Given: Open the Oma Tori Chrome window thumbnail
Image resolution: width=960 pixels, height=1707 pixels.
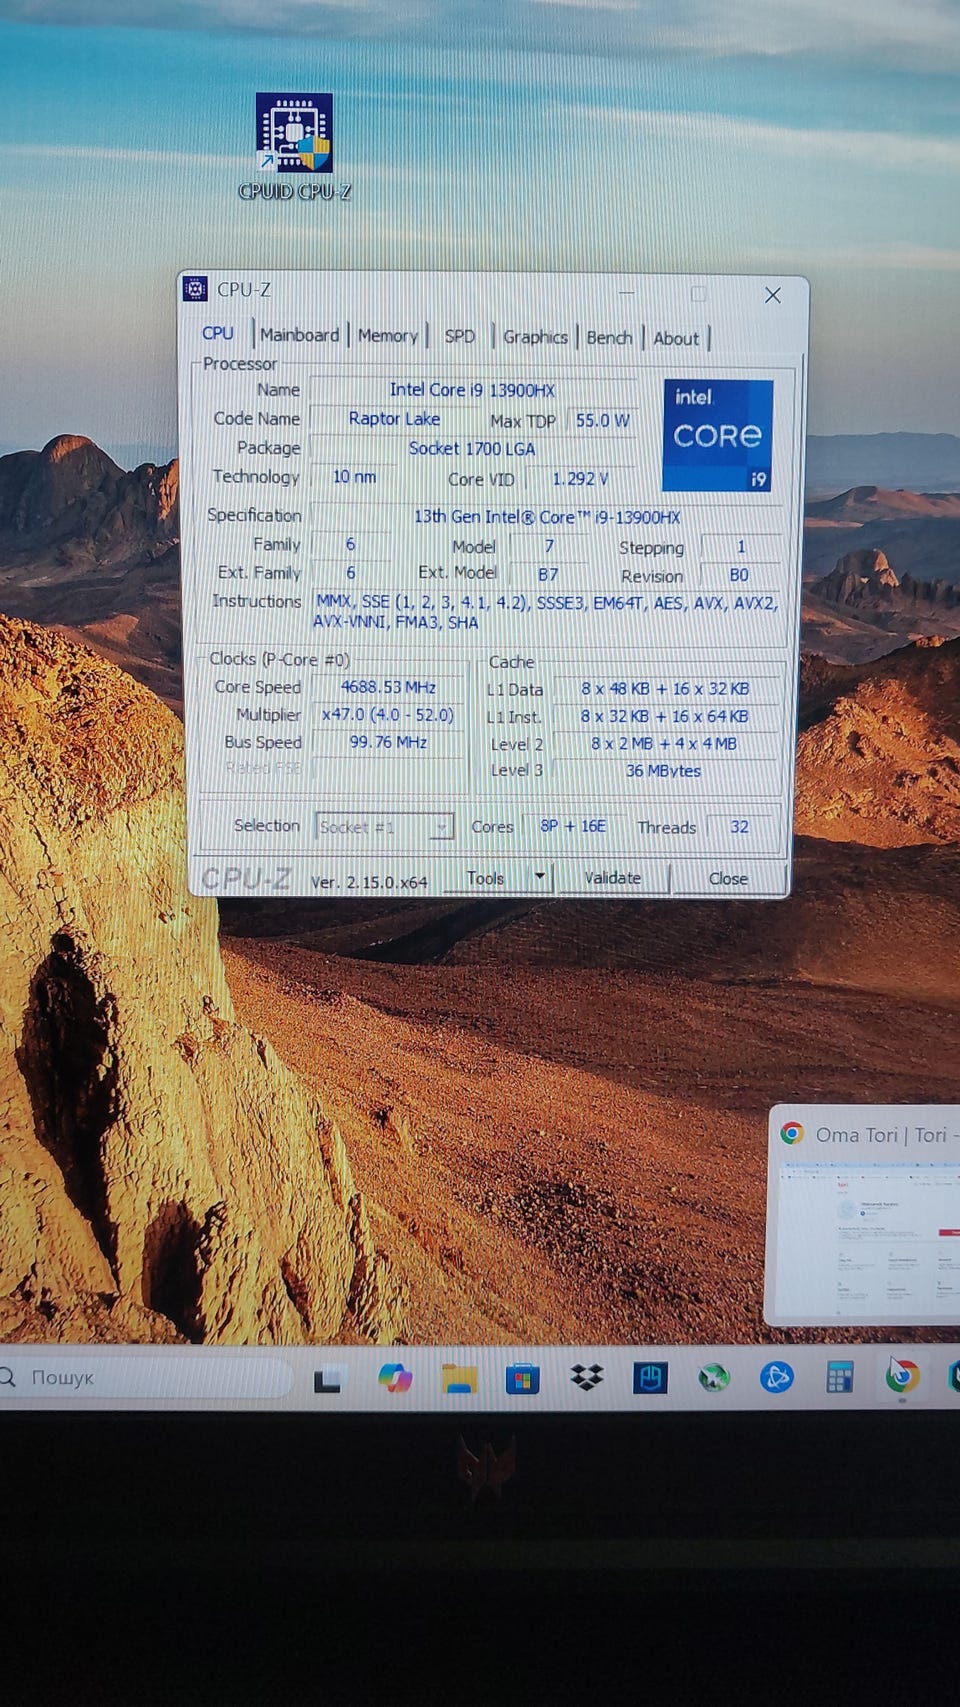Looking at the screenshot, I should pos(866,1215).
